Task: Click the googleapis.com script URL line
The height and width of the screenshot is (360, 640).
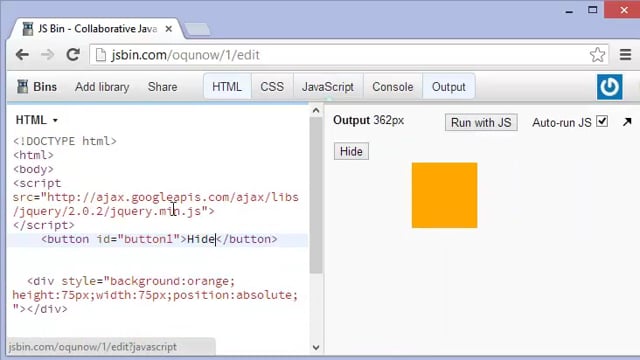Action: [x=156, y=197]
